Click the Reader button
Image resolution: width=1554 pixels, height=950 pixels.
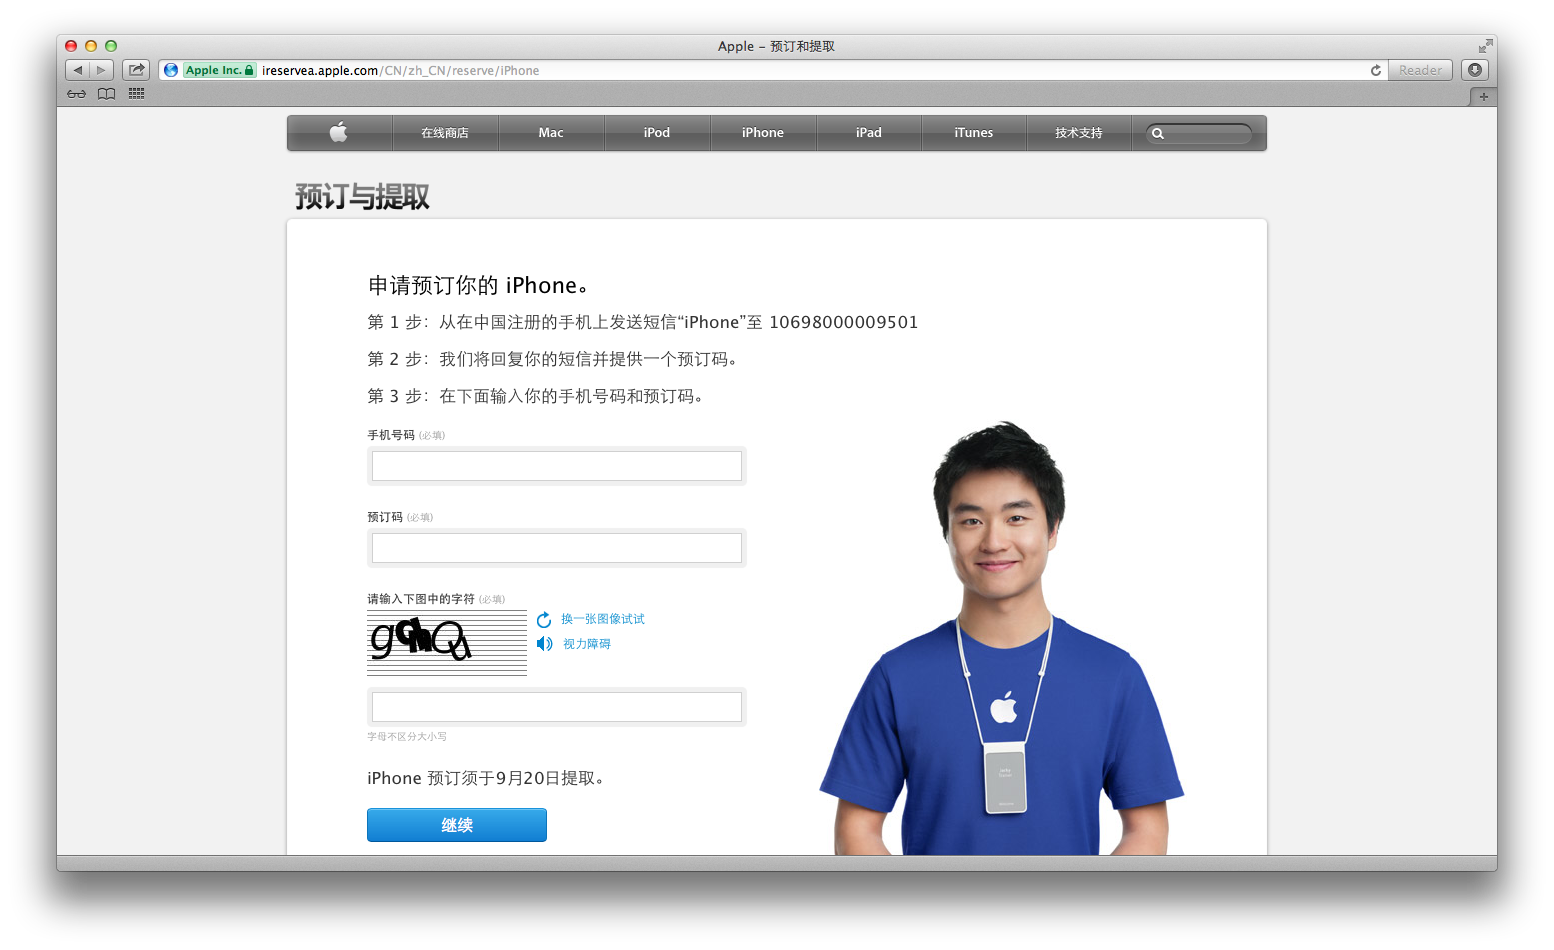(x=1420, y=70)
